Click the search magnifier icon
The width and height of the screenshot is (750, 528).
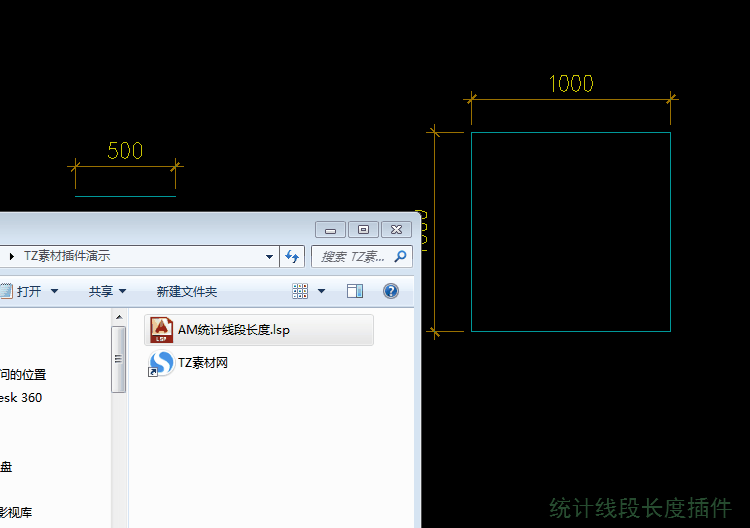[400, 257]
